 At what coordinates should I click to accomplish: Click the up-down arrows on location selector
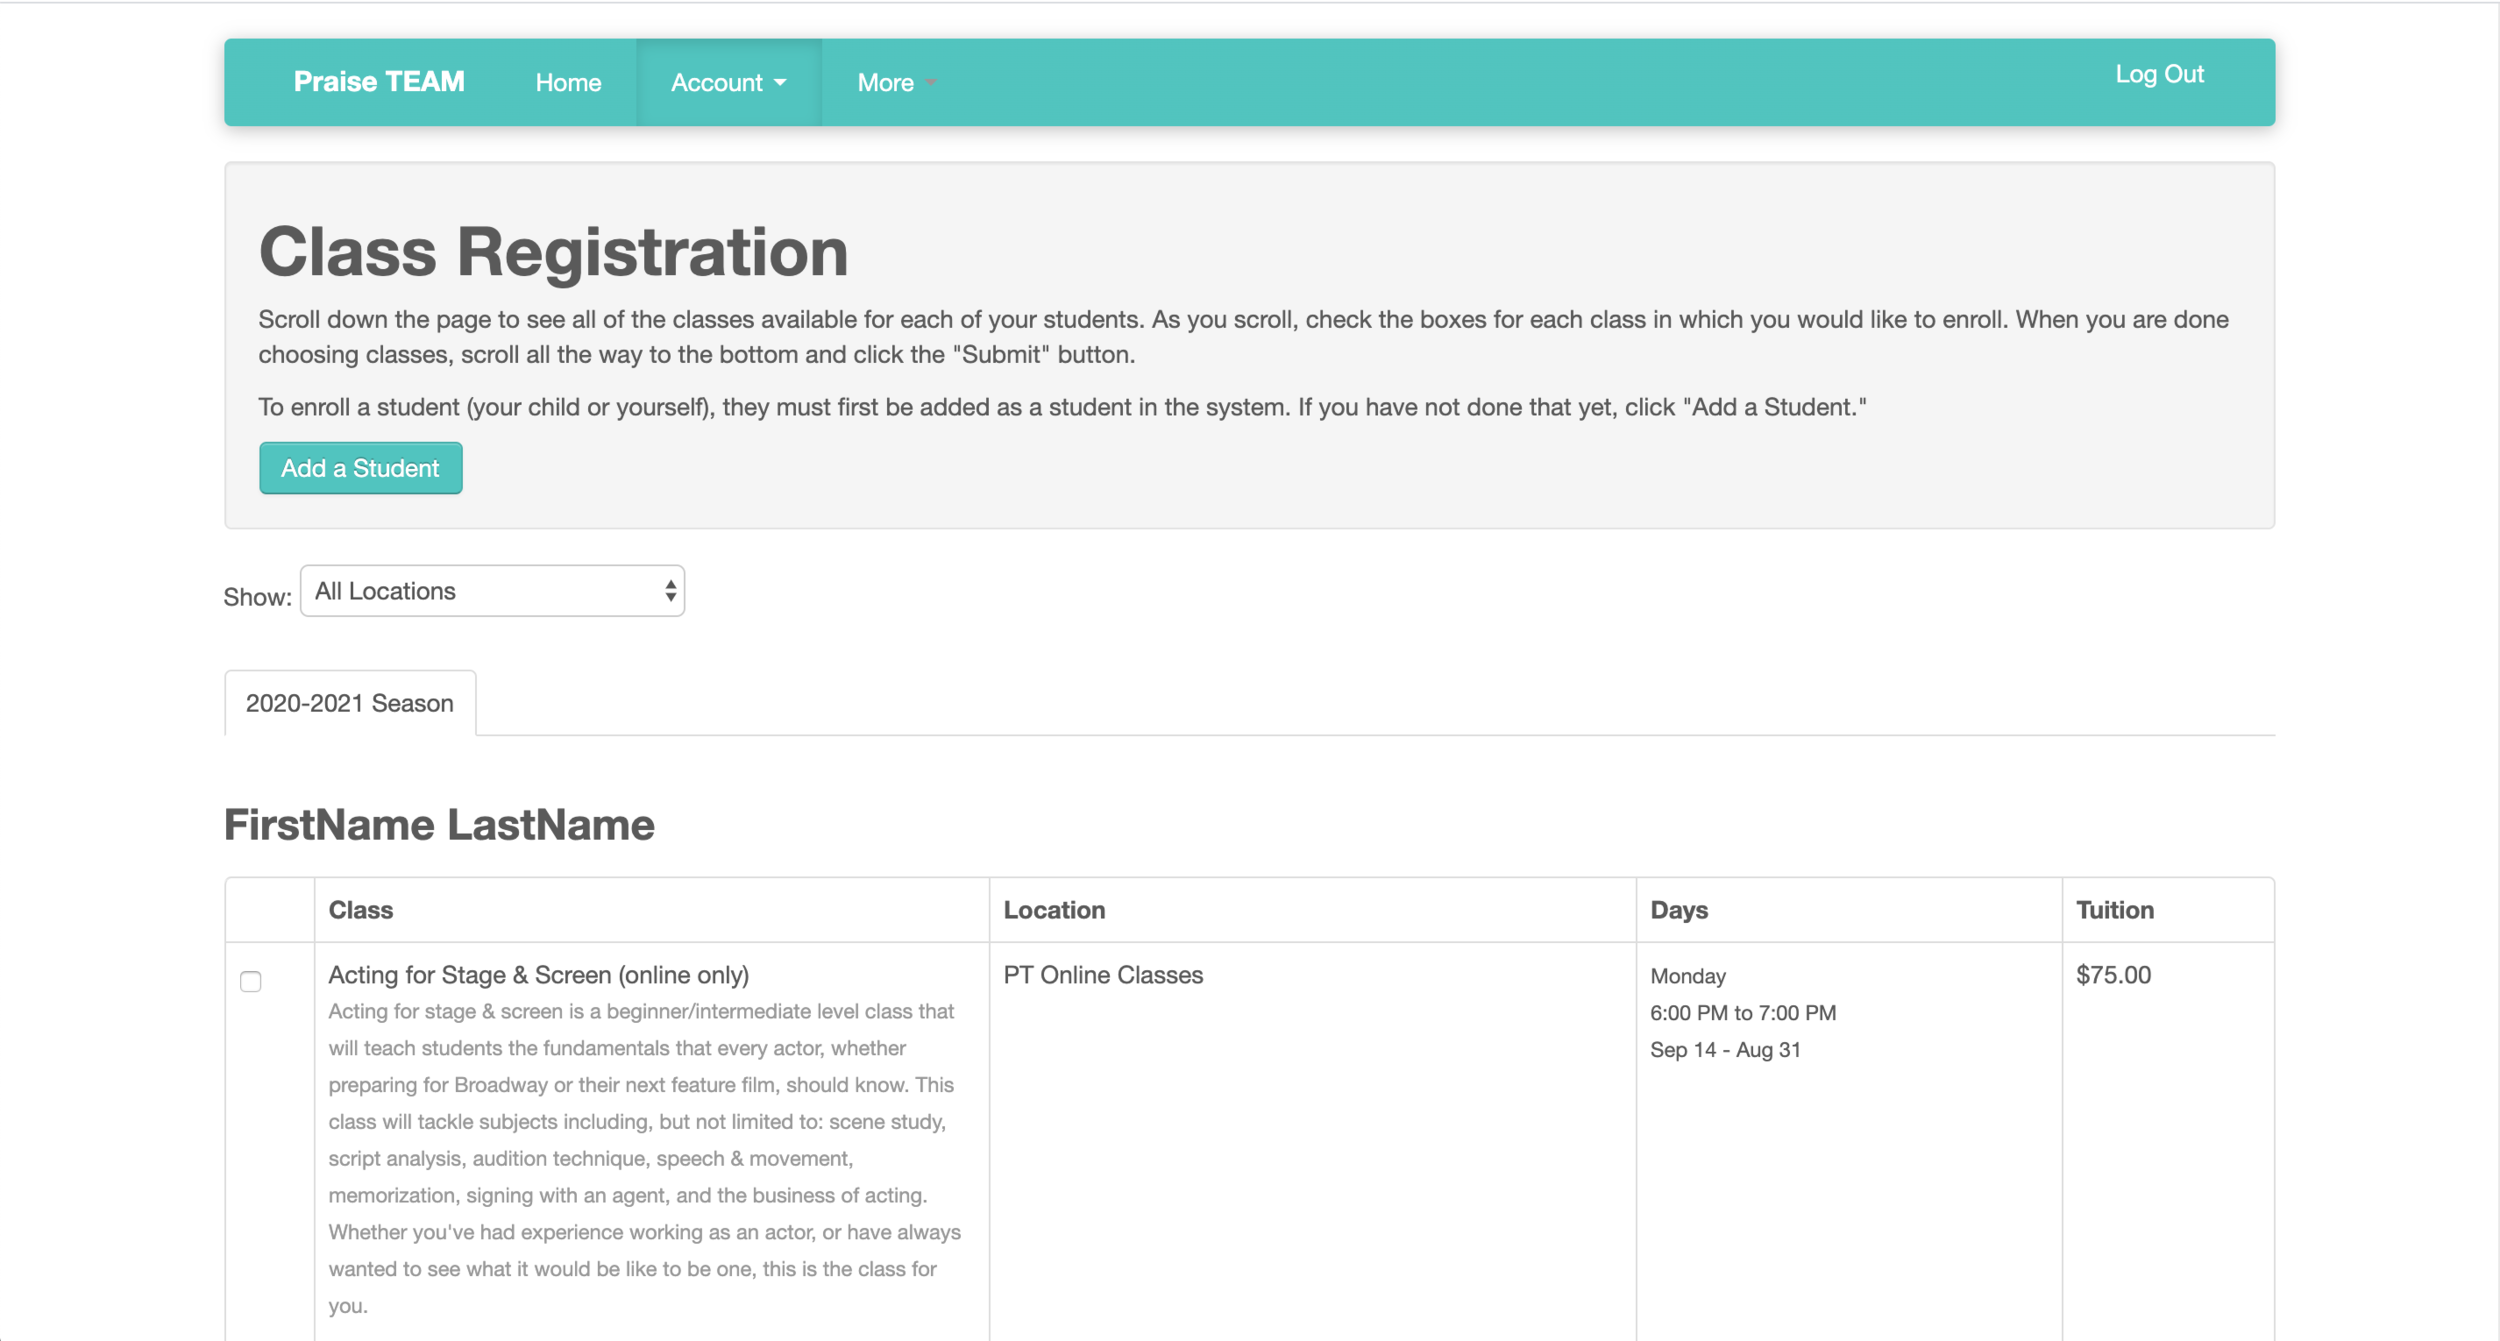click(x=670, y=591)
